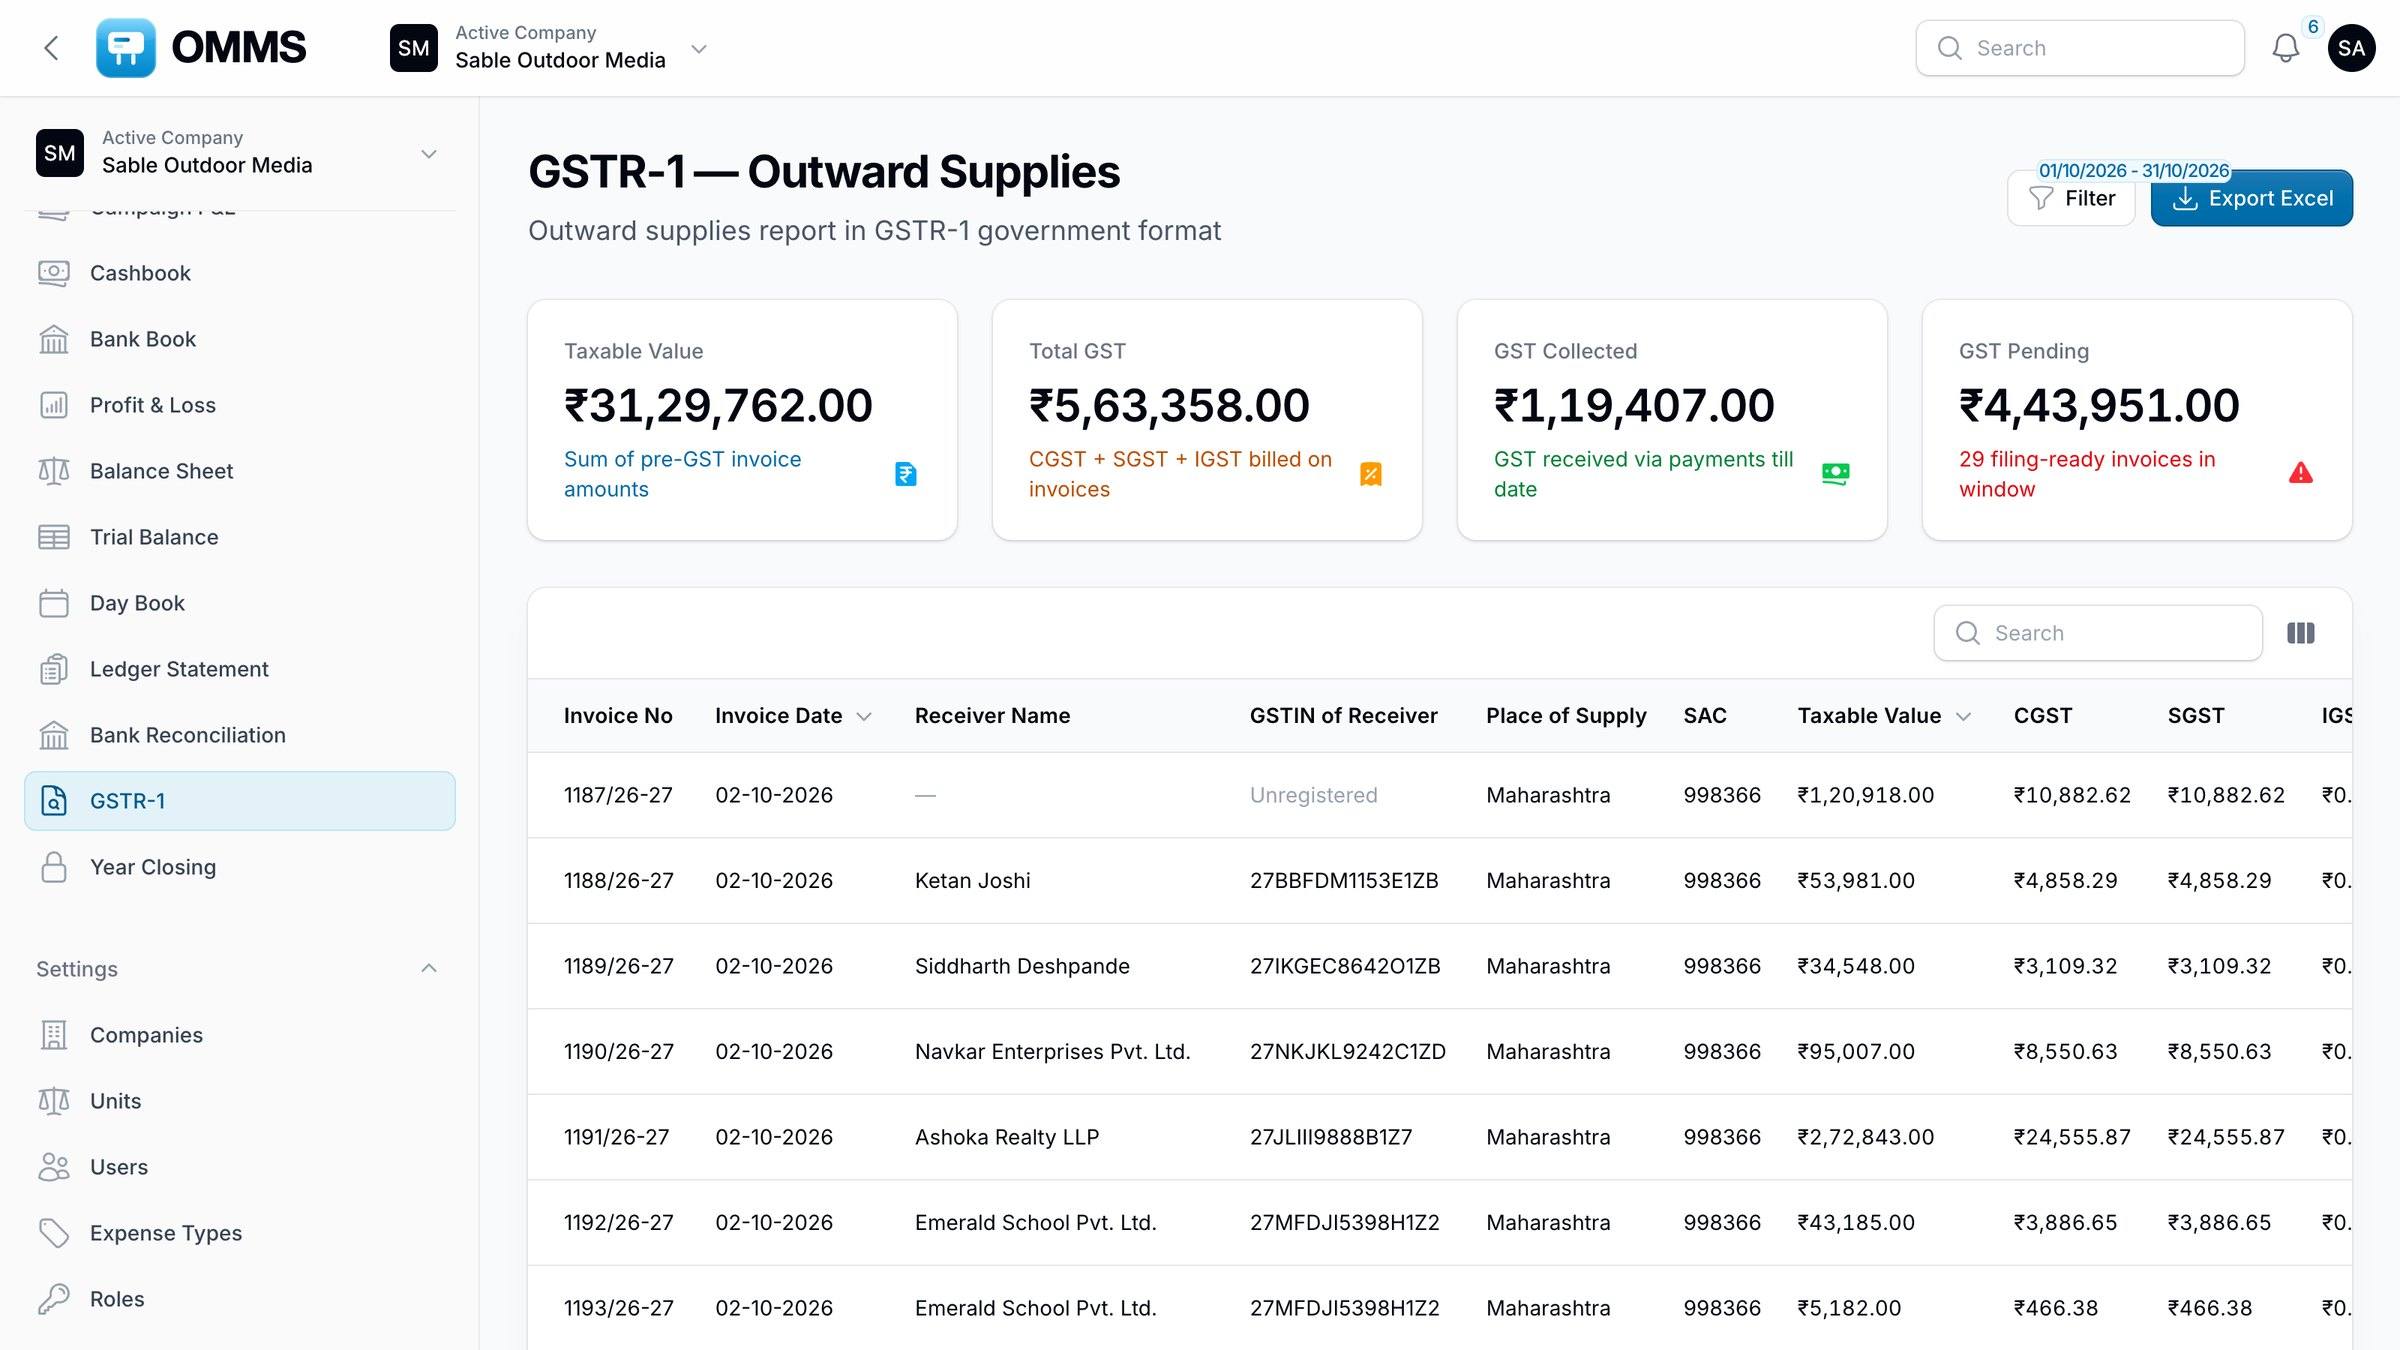Open Bank Reconciliation page
The width and height of the screenshot is (2400, 1350).
point(240,735)
